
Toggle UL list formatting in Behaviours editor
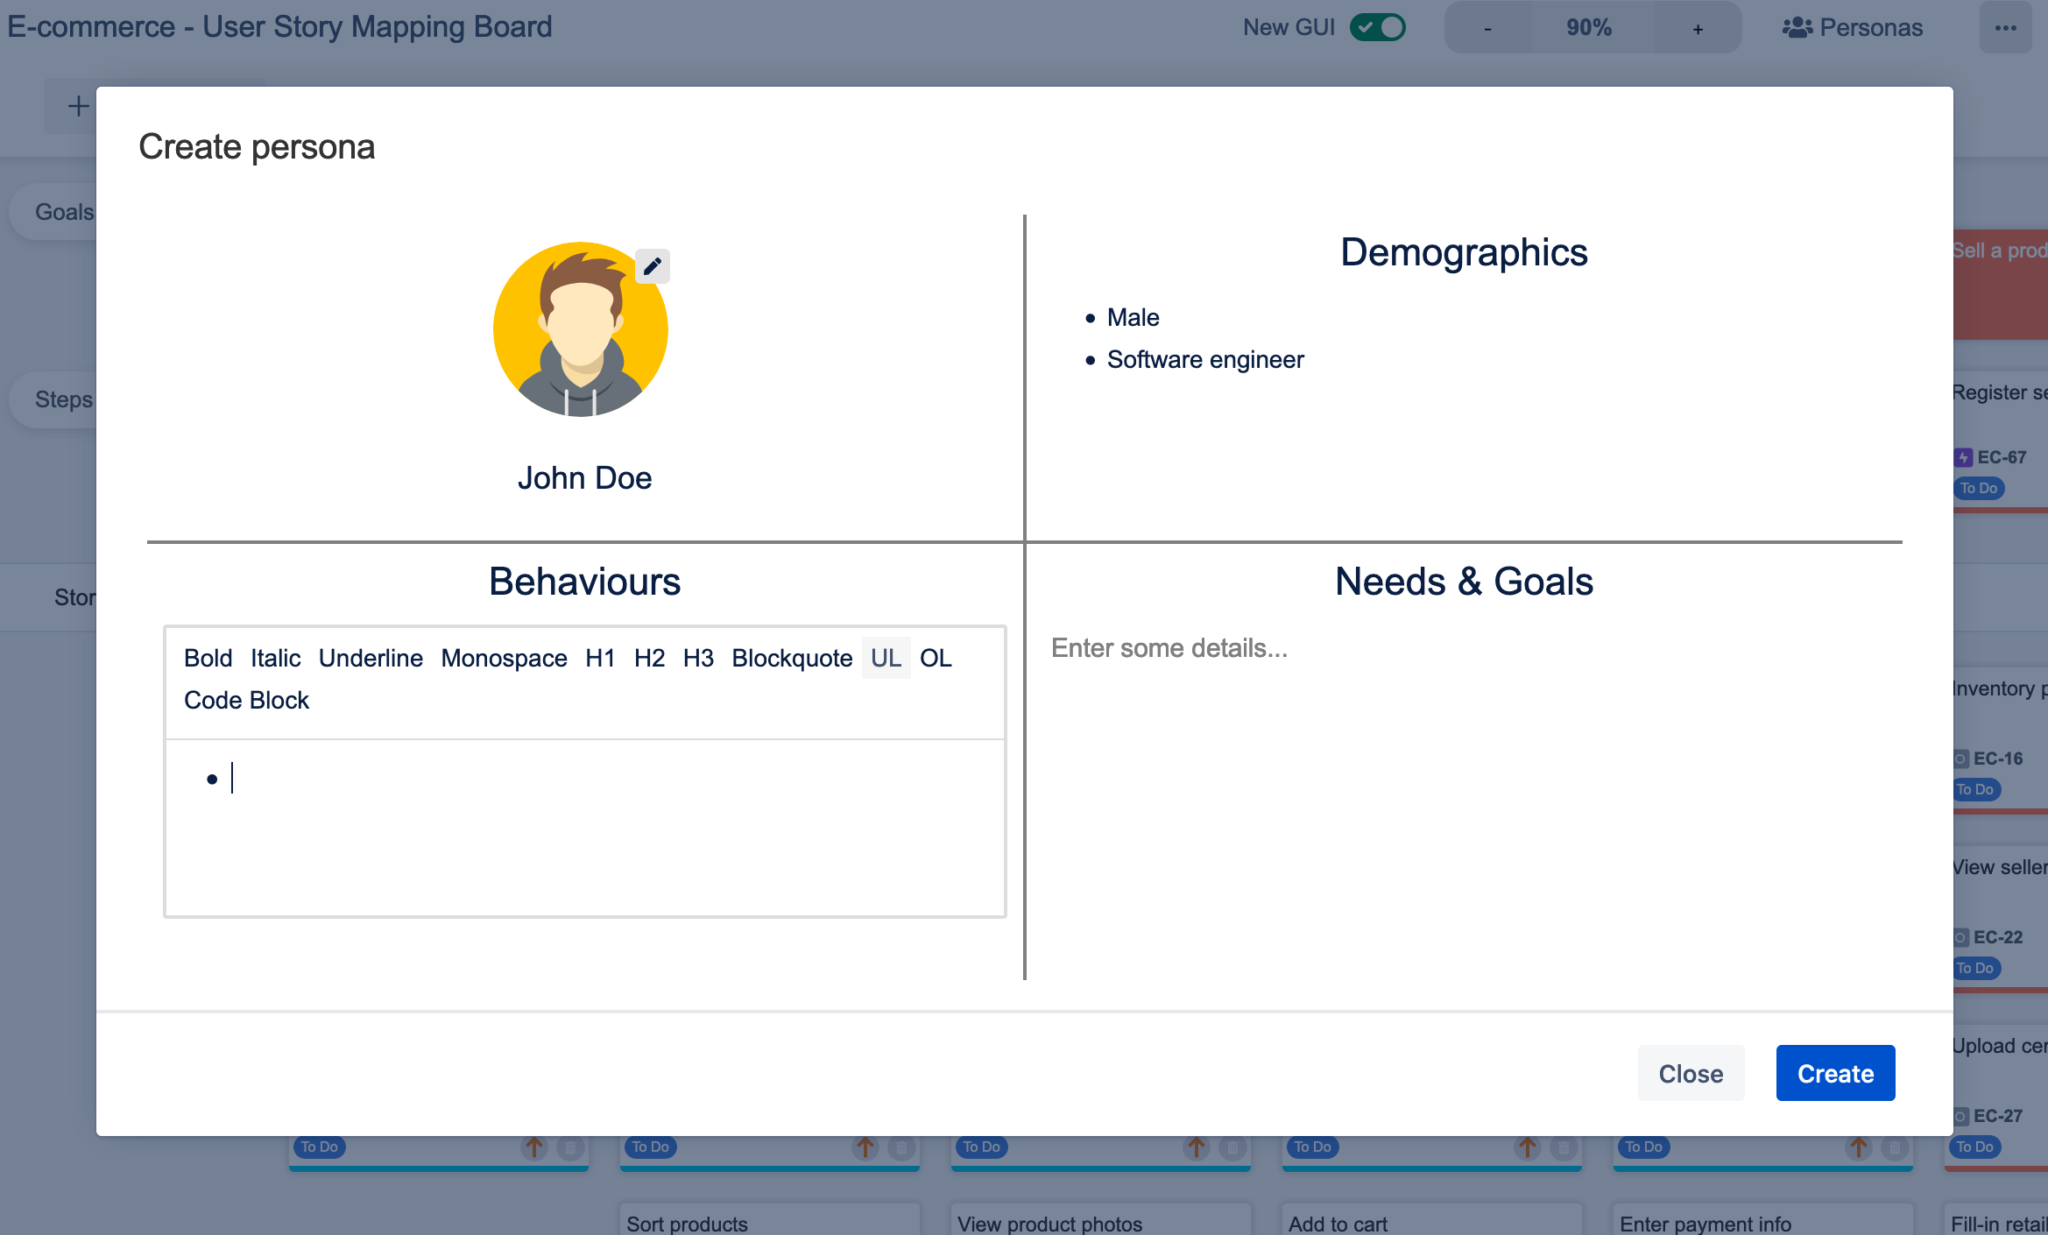[x=885, y=658]
